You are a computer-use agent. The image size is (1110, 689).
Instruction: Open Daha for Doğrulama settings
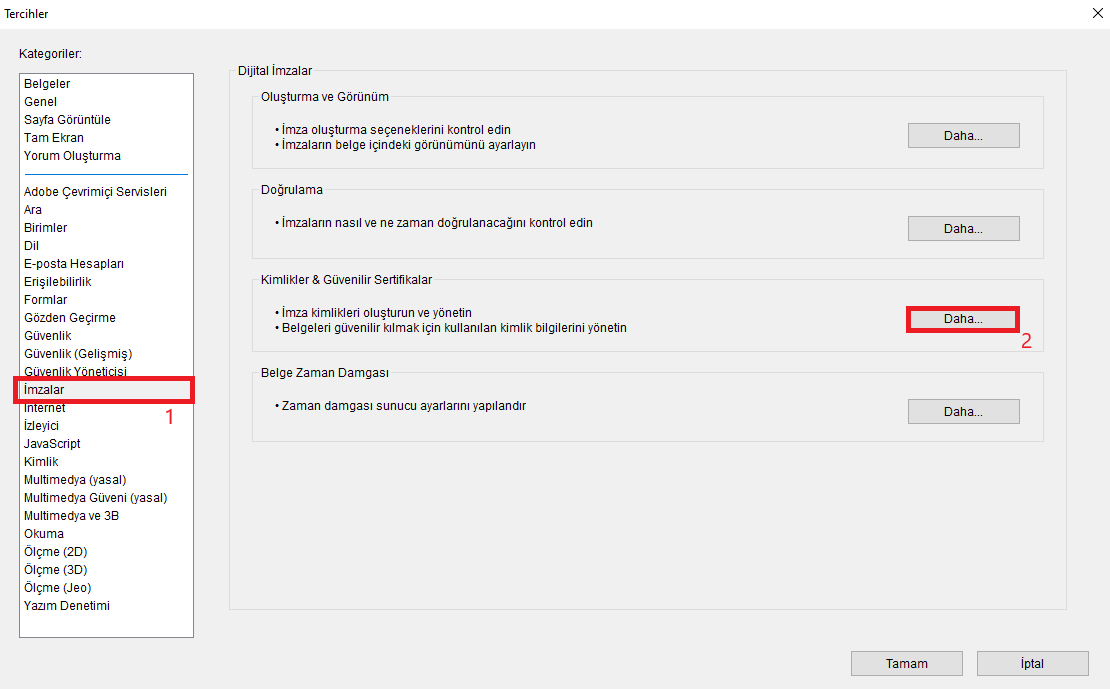click(963, 228)
